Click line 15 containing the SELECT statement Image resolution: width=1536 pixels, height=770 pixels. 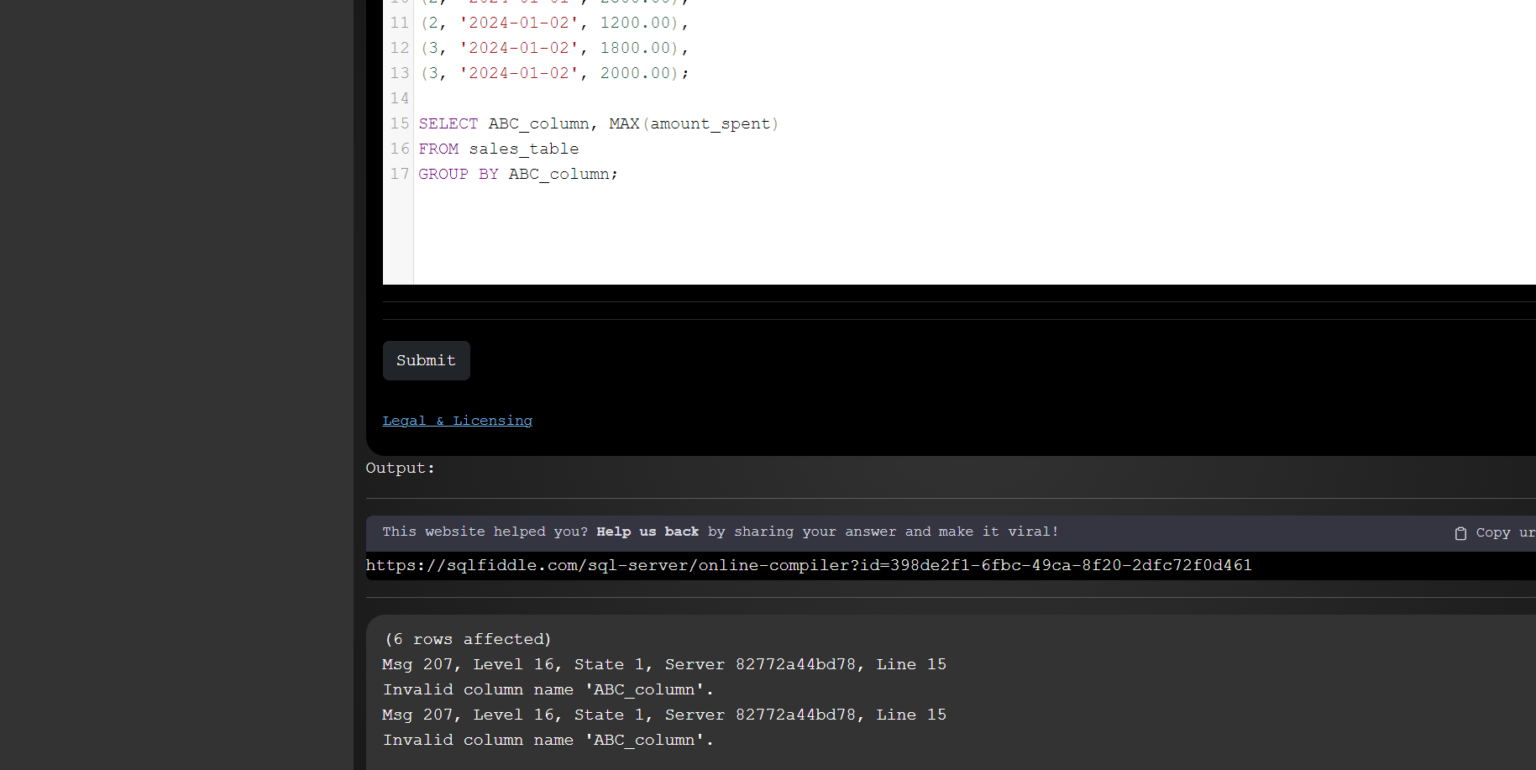598,123
